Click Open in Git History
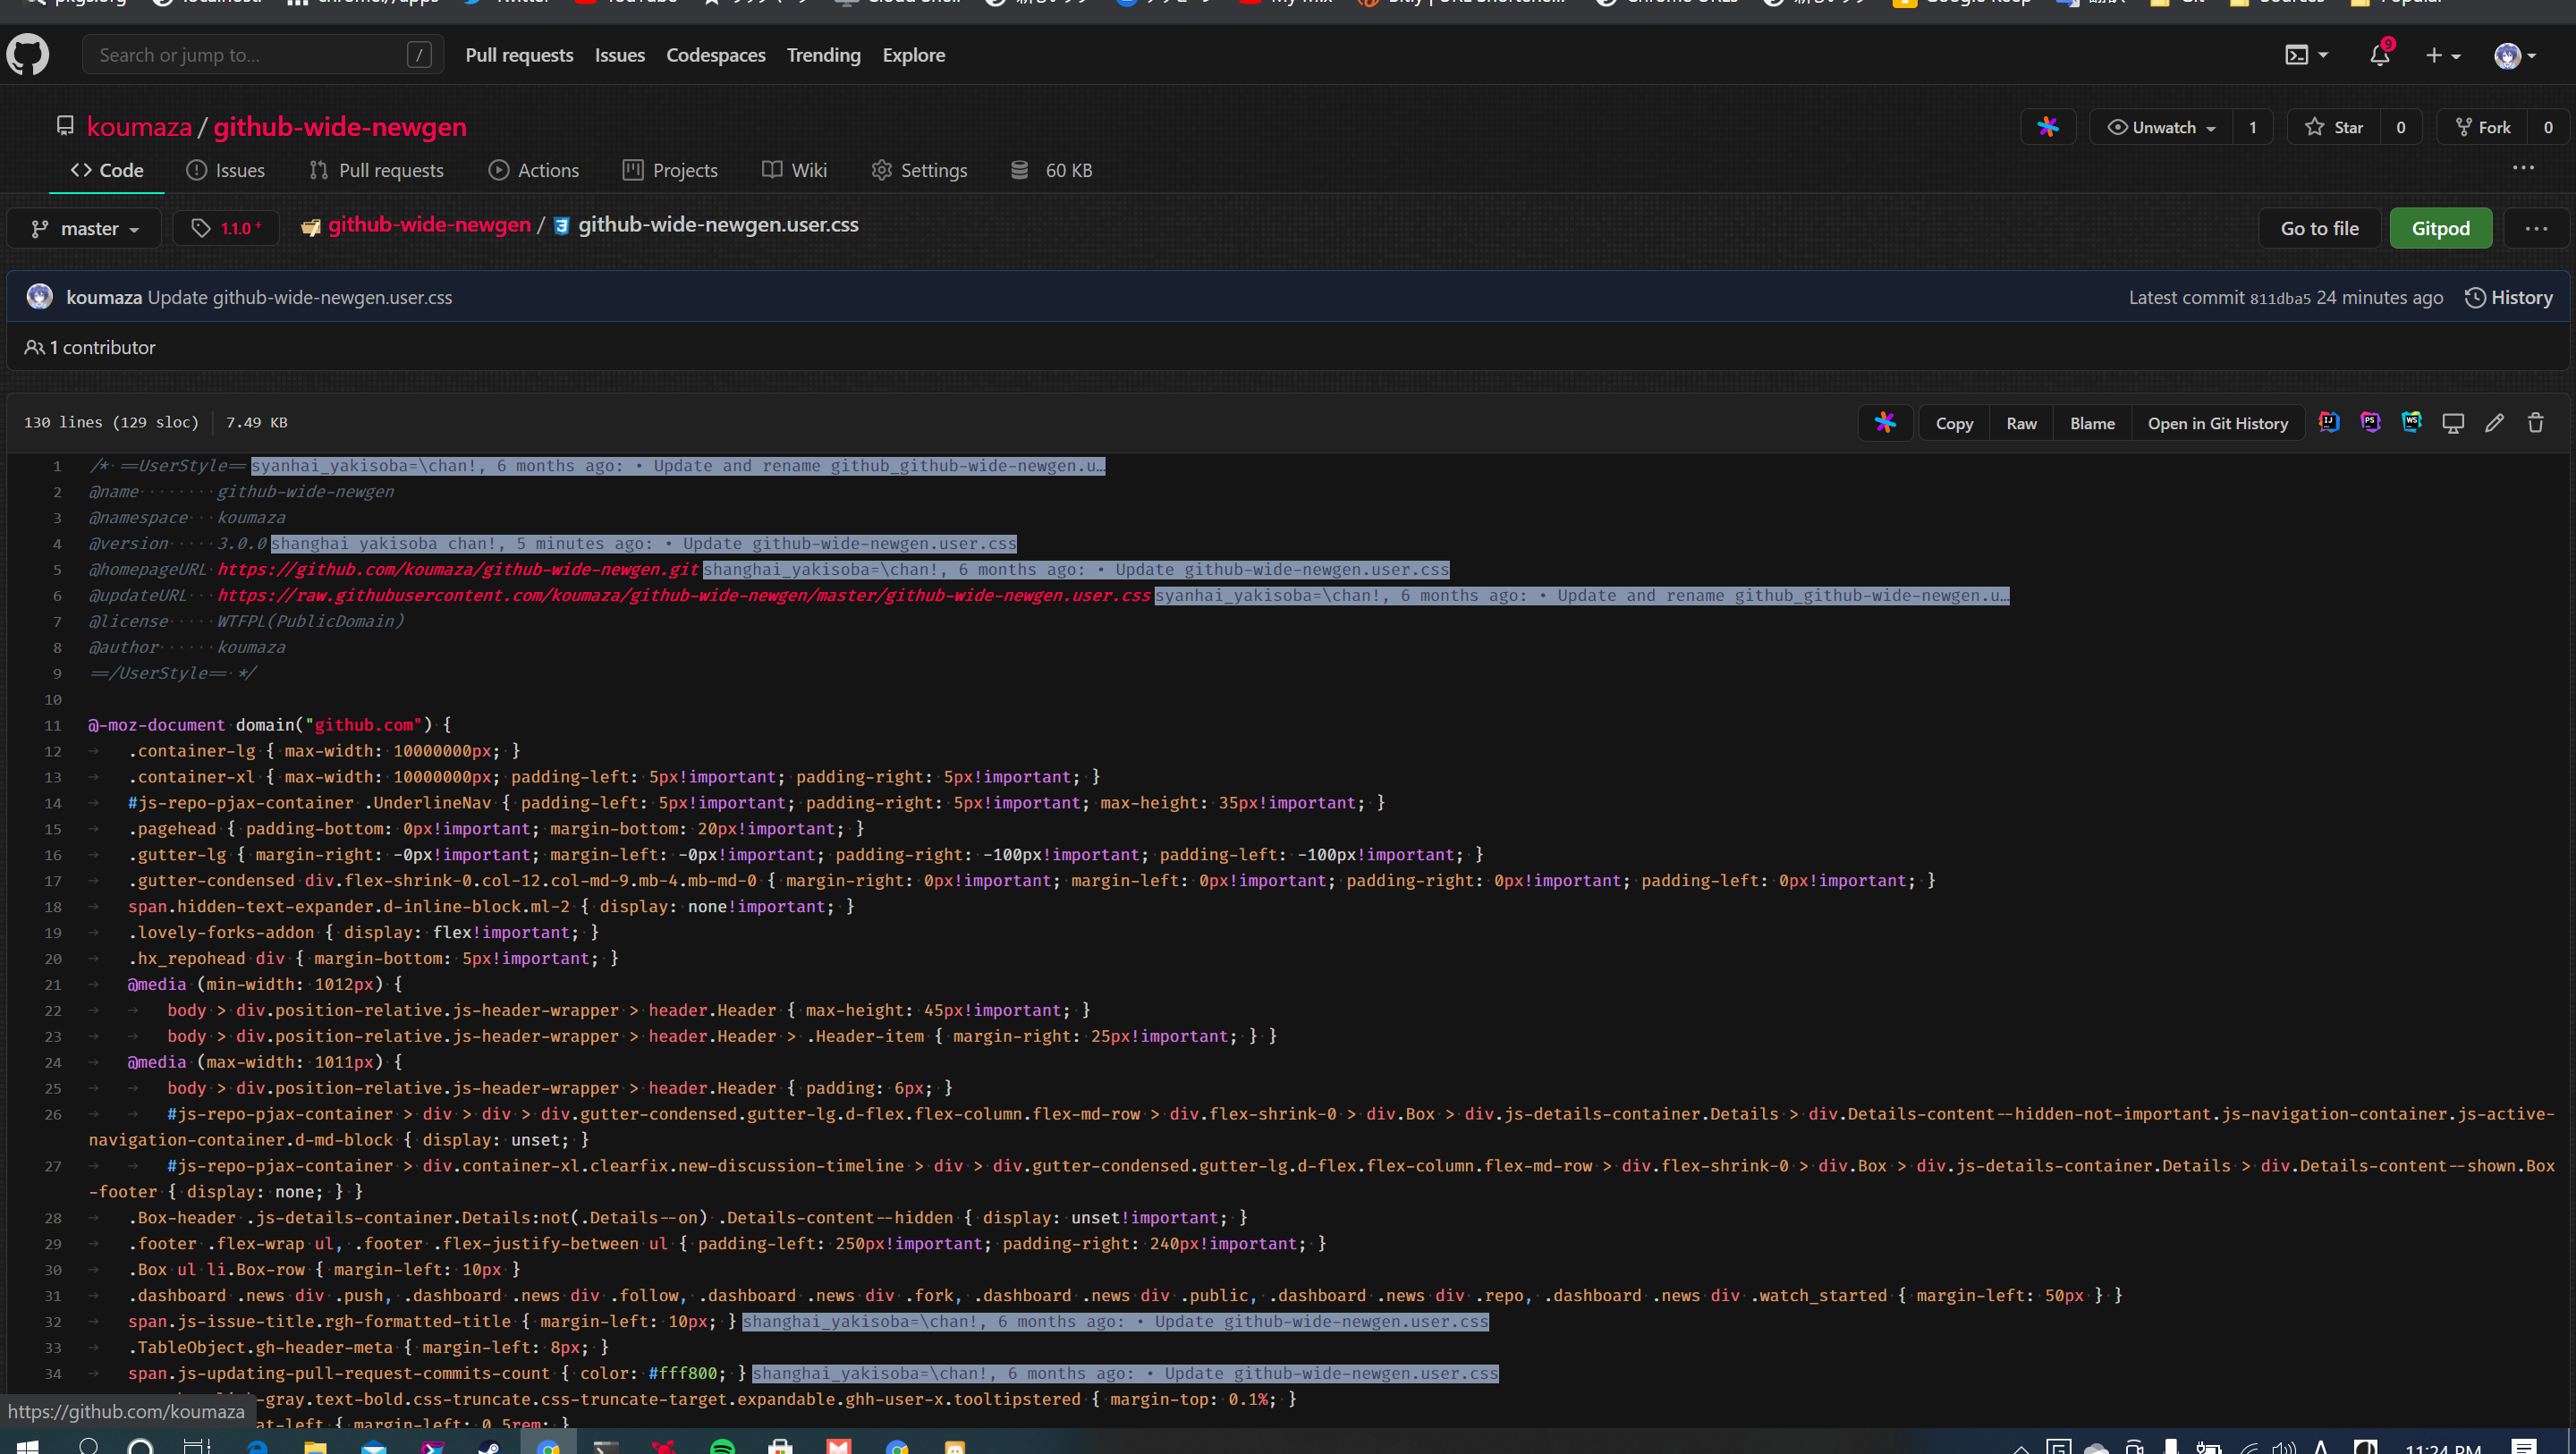The width and height of the screenshot is (2576, 1454). (2217, 423)
